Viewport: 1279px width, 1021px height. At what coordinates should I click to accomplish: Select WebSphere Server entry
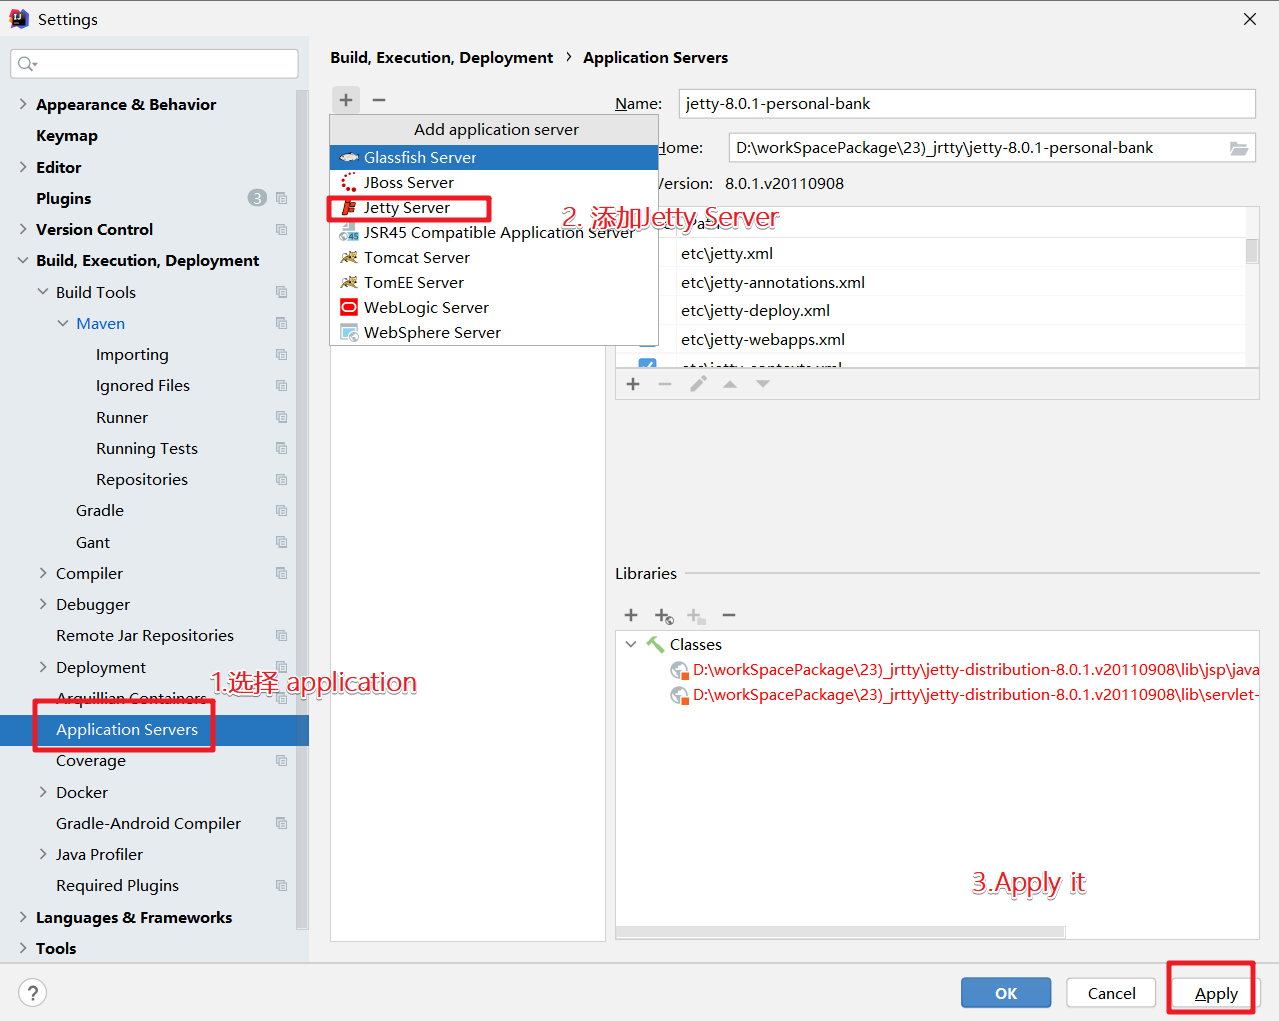(x=494, y=332)
